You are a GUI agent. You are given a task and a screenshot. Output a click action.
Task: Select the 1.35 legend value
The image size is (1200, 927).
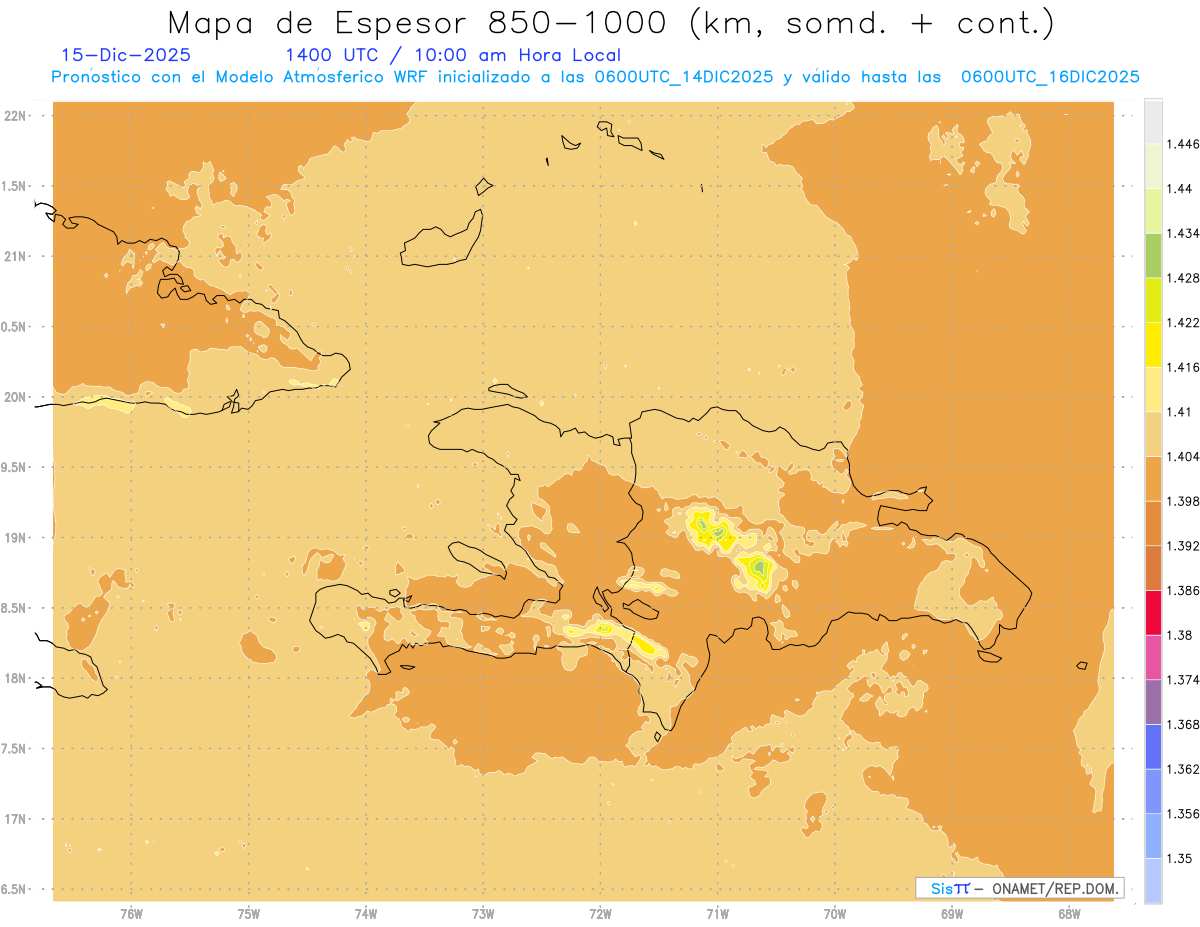tap(1180, 859)
